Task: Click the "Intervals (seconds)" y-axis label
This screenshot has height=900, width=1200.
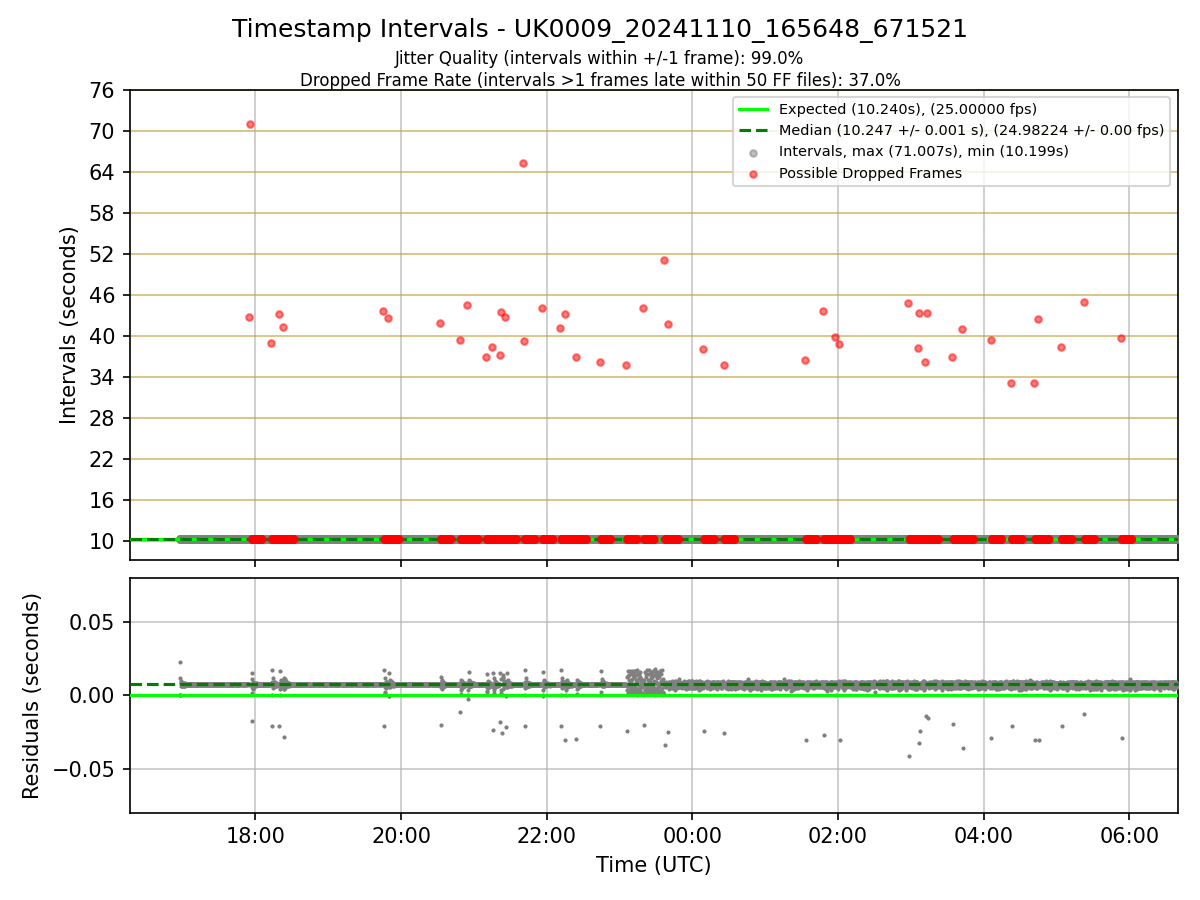Action: [68, 324]
